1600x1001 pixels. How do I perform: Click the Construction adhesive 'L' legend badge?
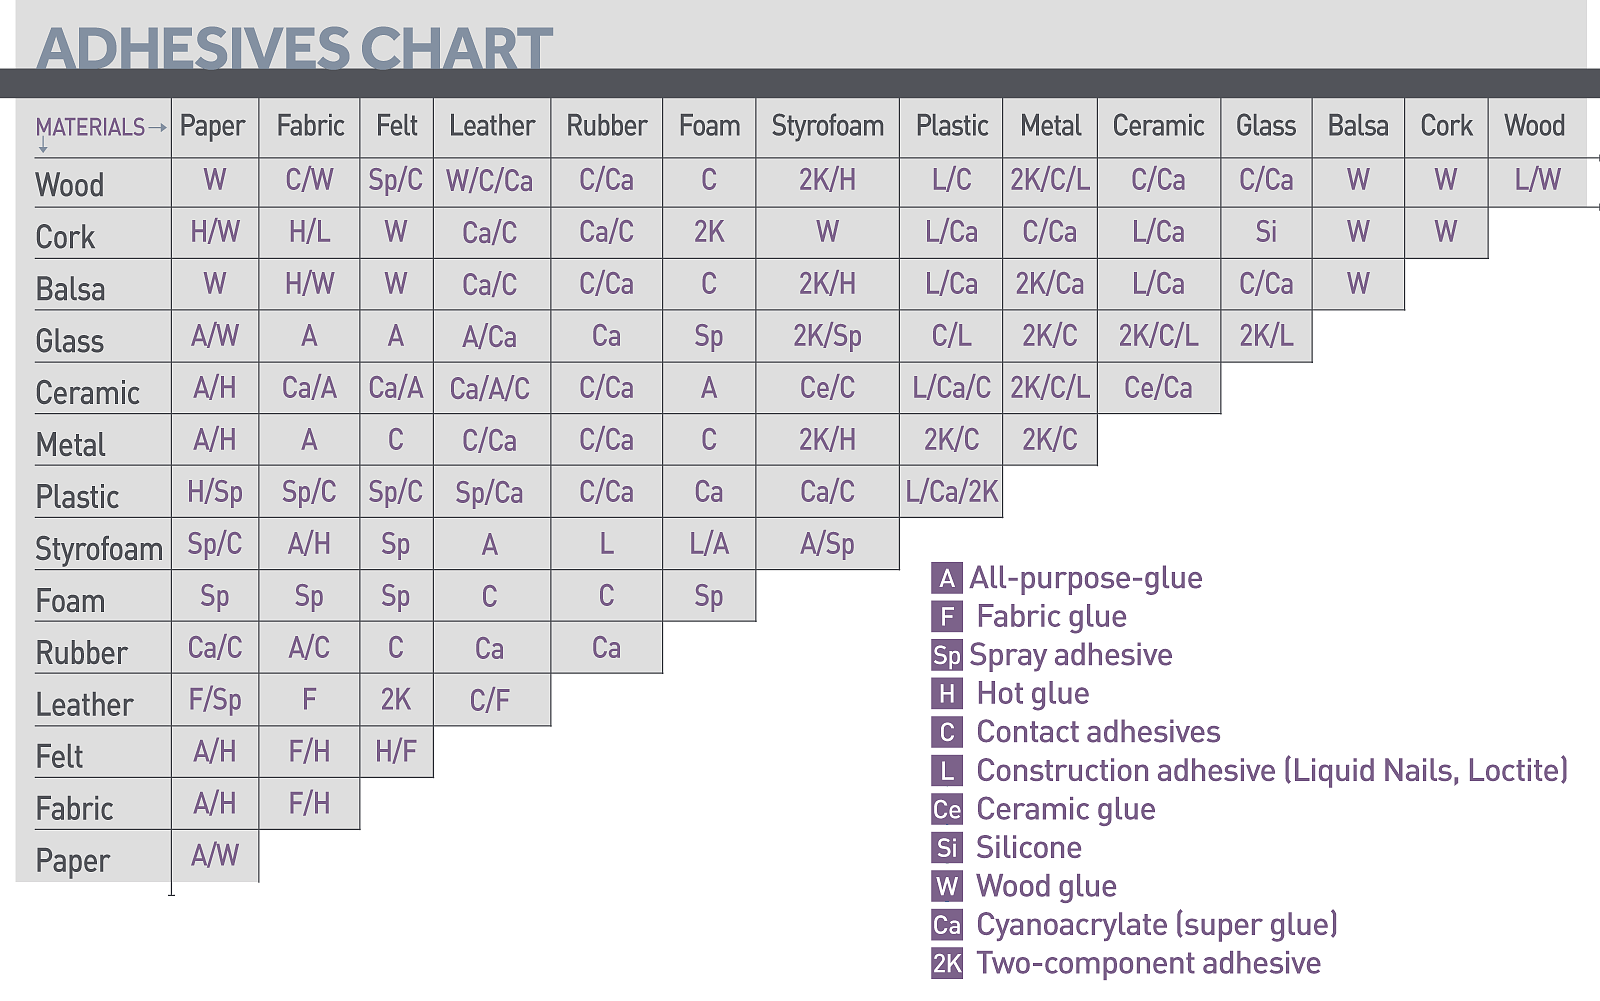point(946,771)
